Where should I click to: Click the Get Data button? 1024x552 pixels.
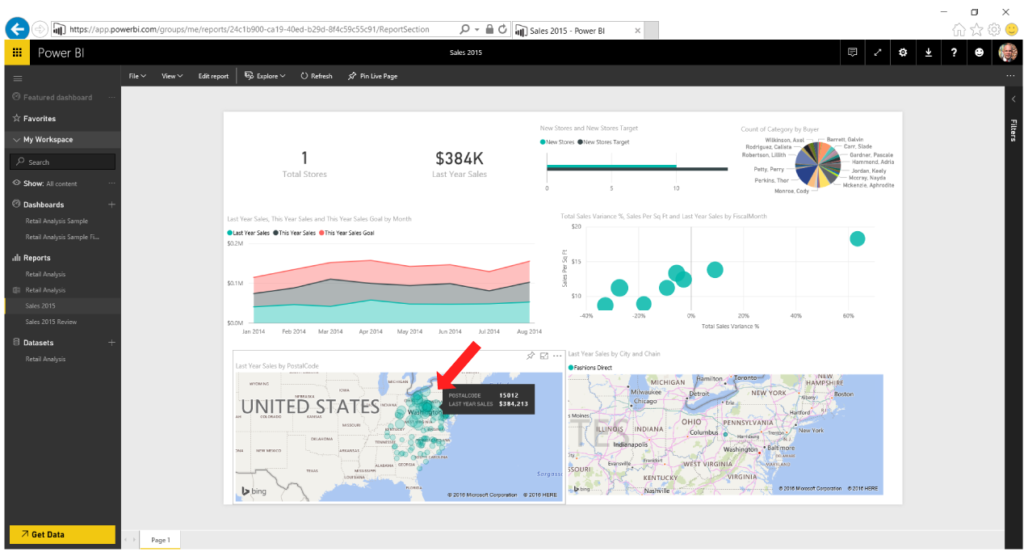pyautogui.click(x=62, y=534)
